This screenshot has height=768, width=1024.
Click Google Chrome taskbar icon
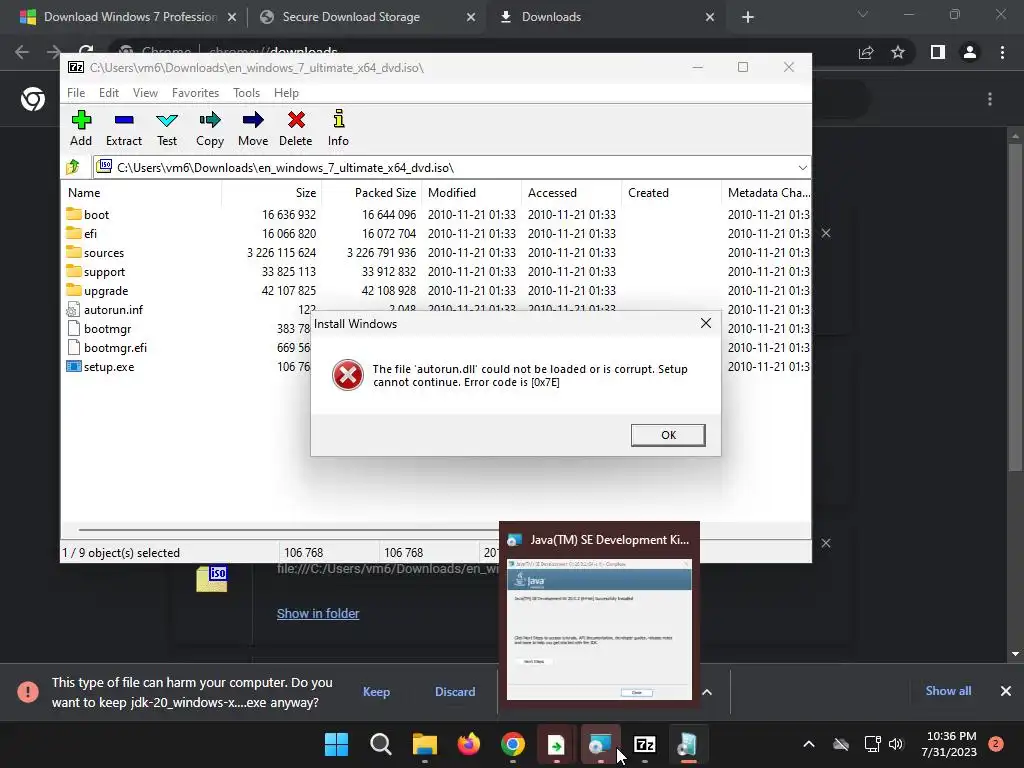513,744
